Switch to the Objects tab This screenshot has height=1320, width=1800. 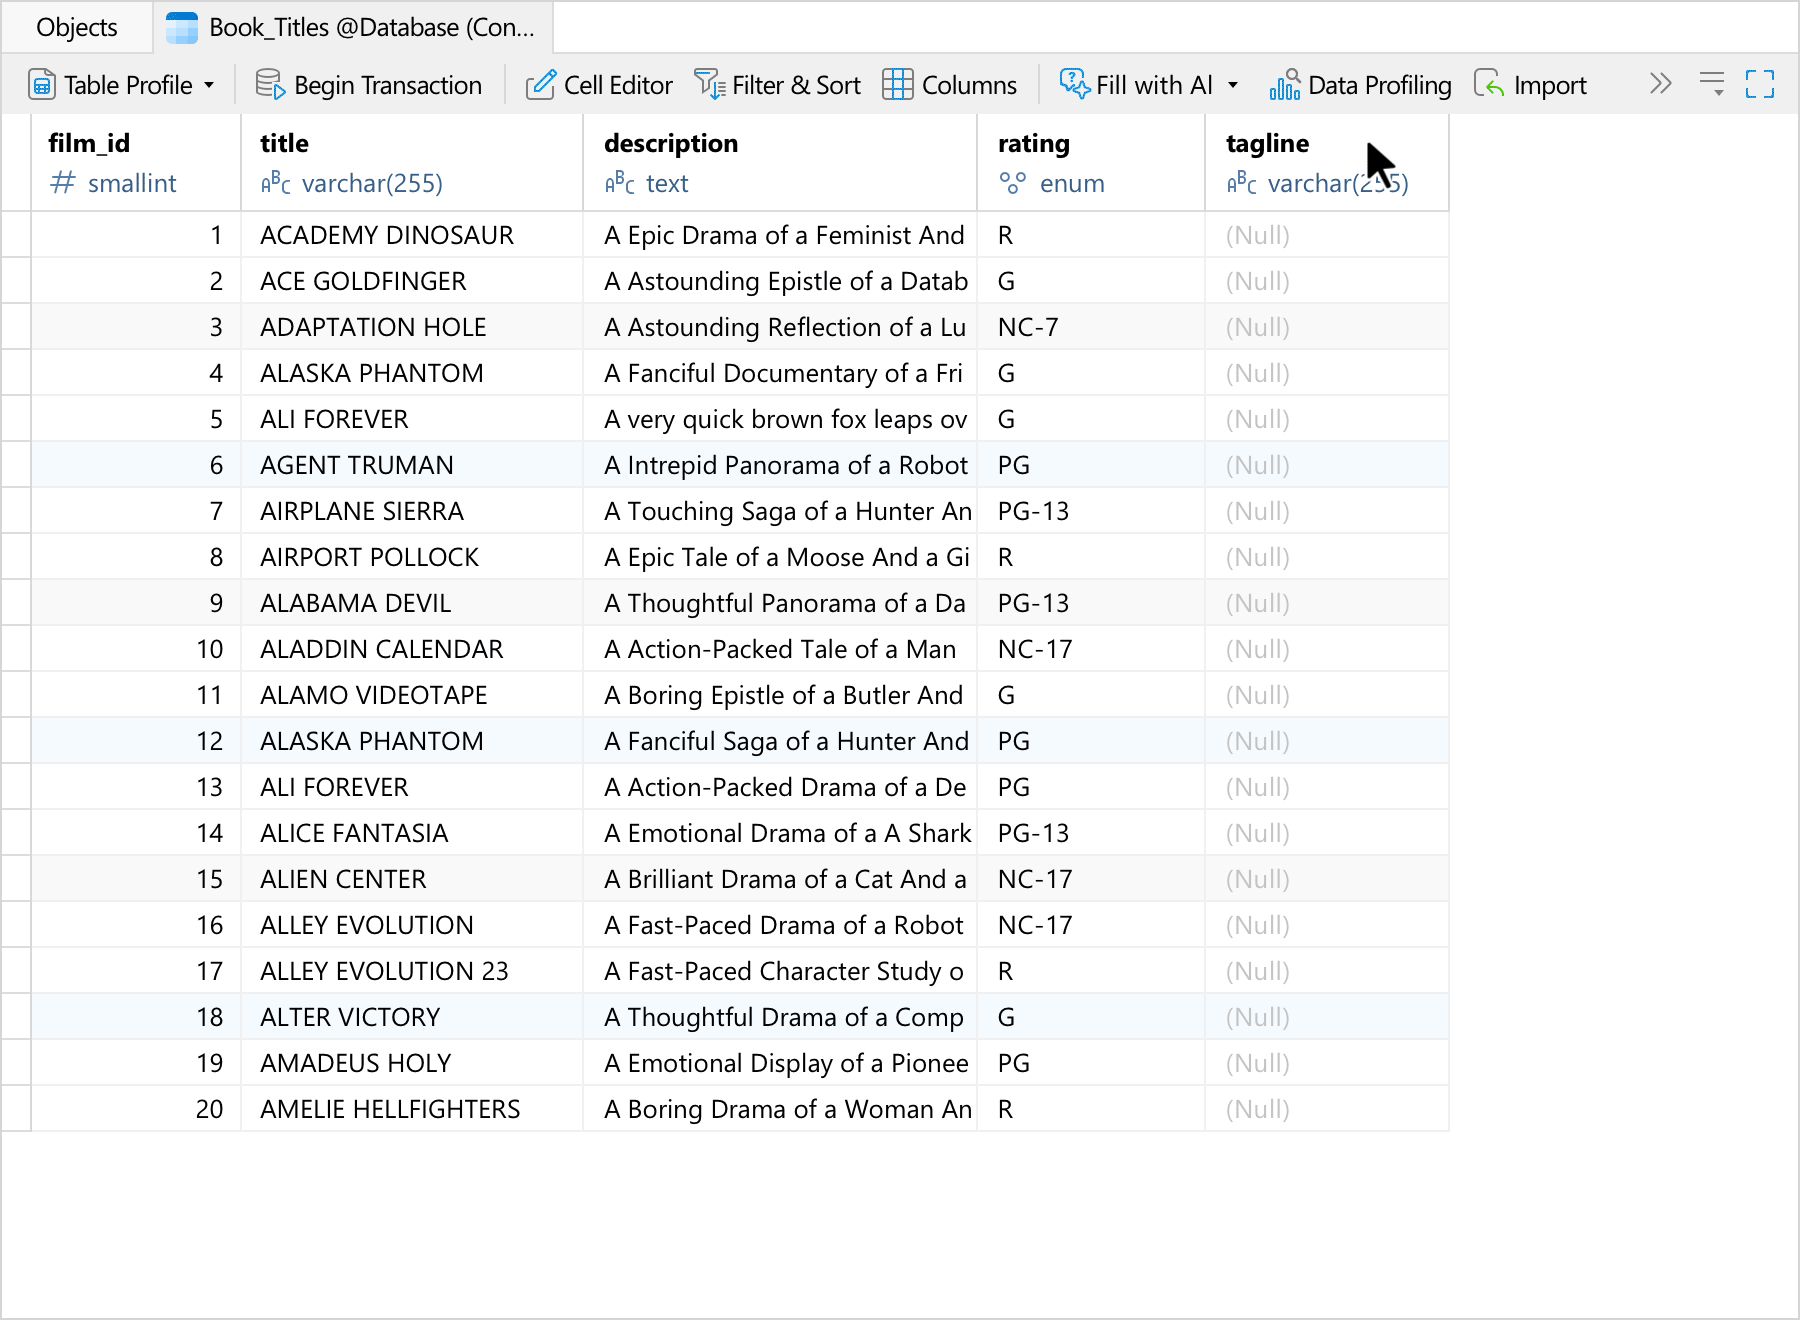(x=77, y=27)
